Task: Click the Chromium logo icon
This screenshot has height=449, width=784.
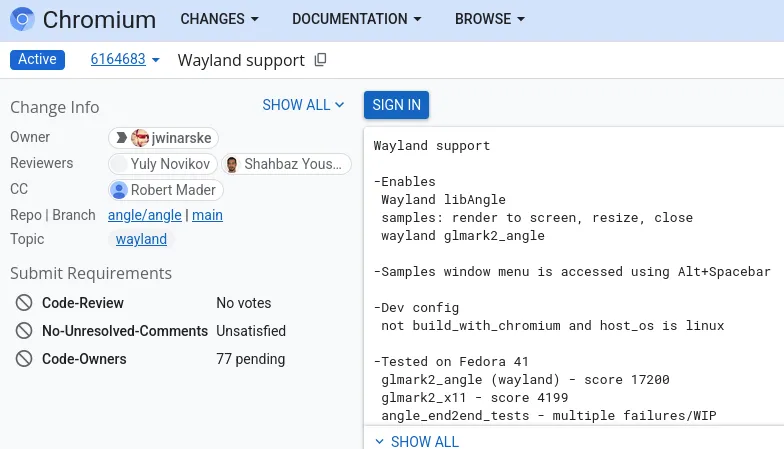Action: 22,19
